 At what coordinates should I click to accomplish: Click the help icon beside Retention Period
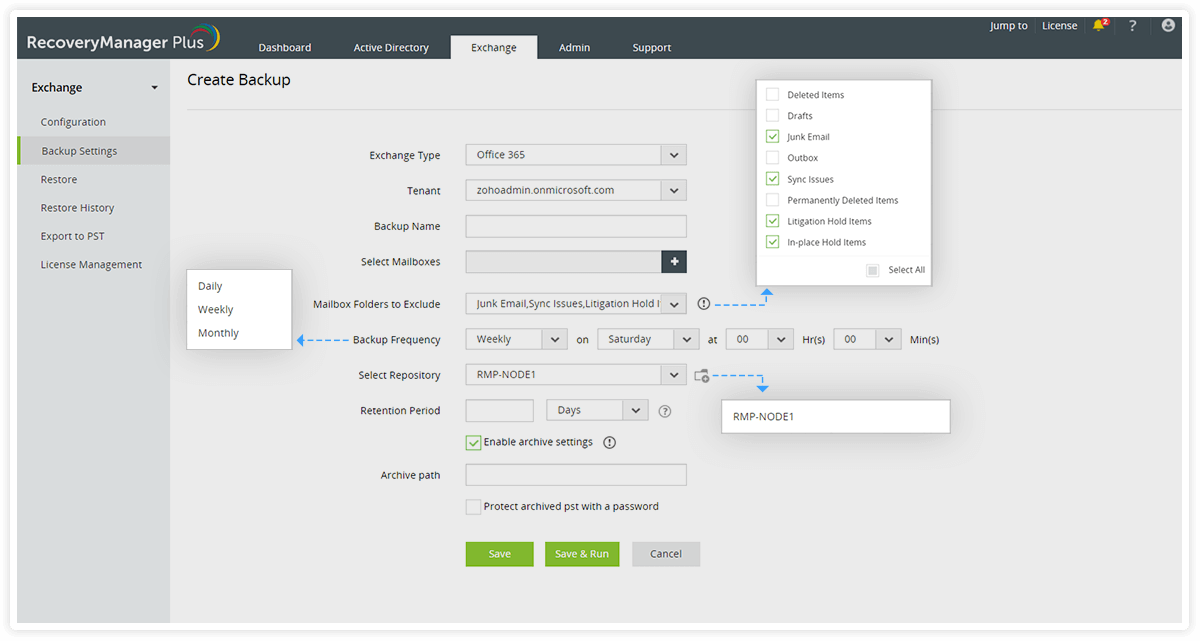point(665,411)
